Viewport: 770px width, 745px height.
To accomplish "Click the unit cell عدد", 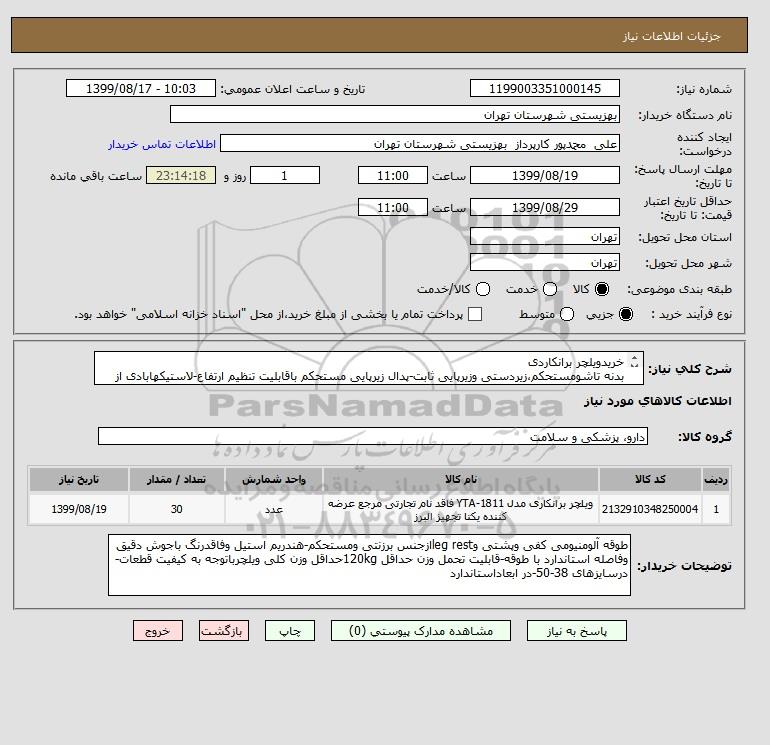I will coord(274,509).
